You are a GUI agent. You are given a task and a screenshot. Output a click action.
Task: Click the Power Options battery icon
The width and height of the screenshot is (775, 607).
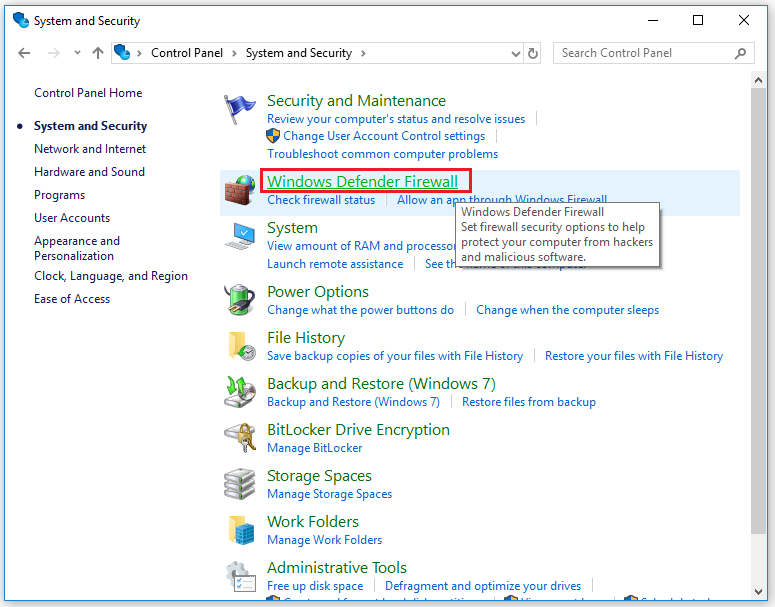240,300
